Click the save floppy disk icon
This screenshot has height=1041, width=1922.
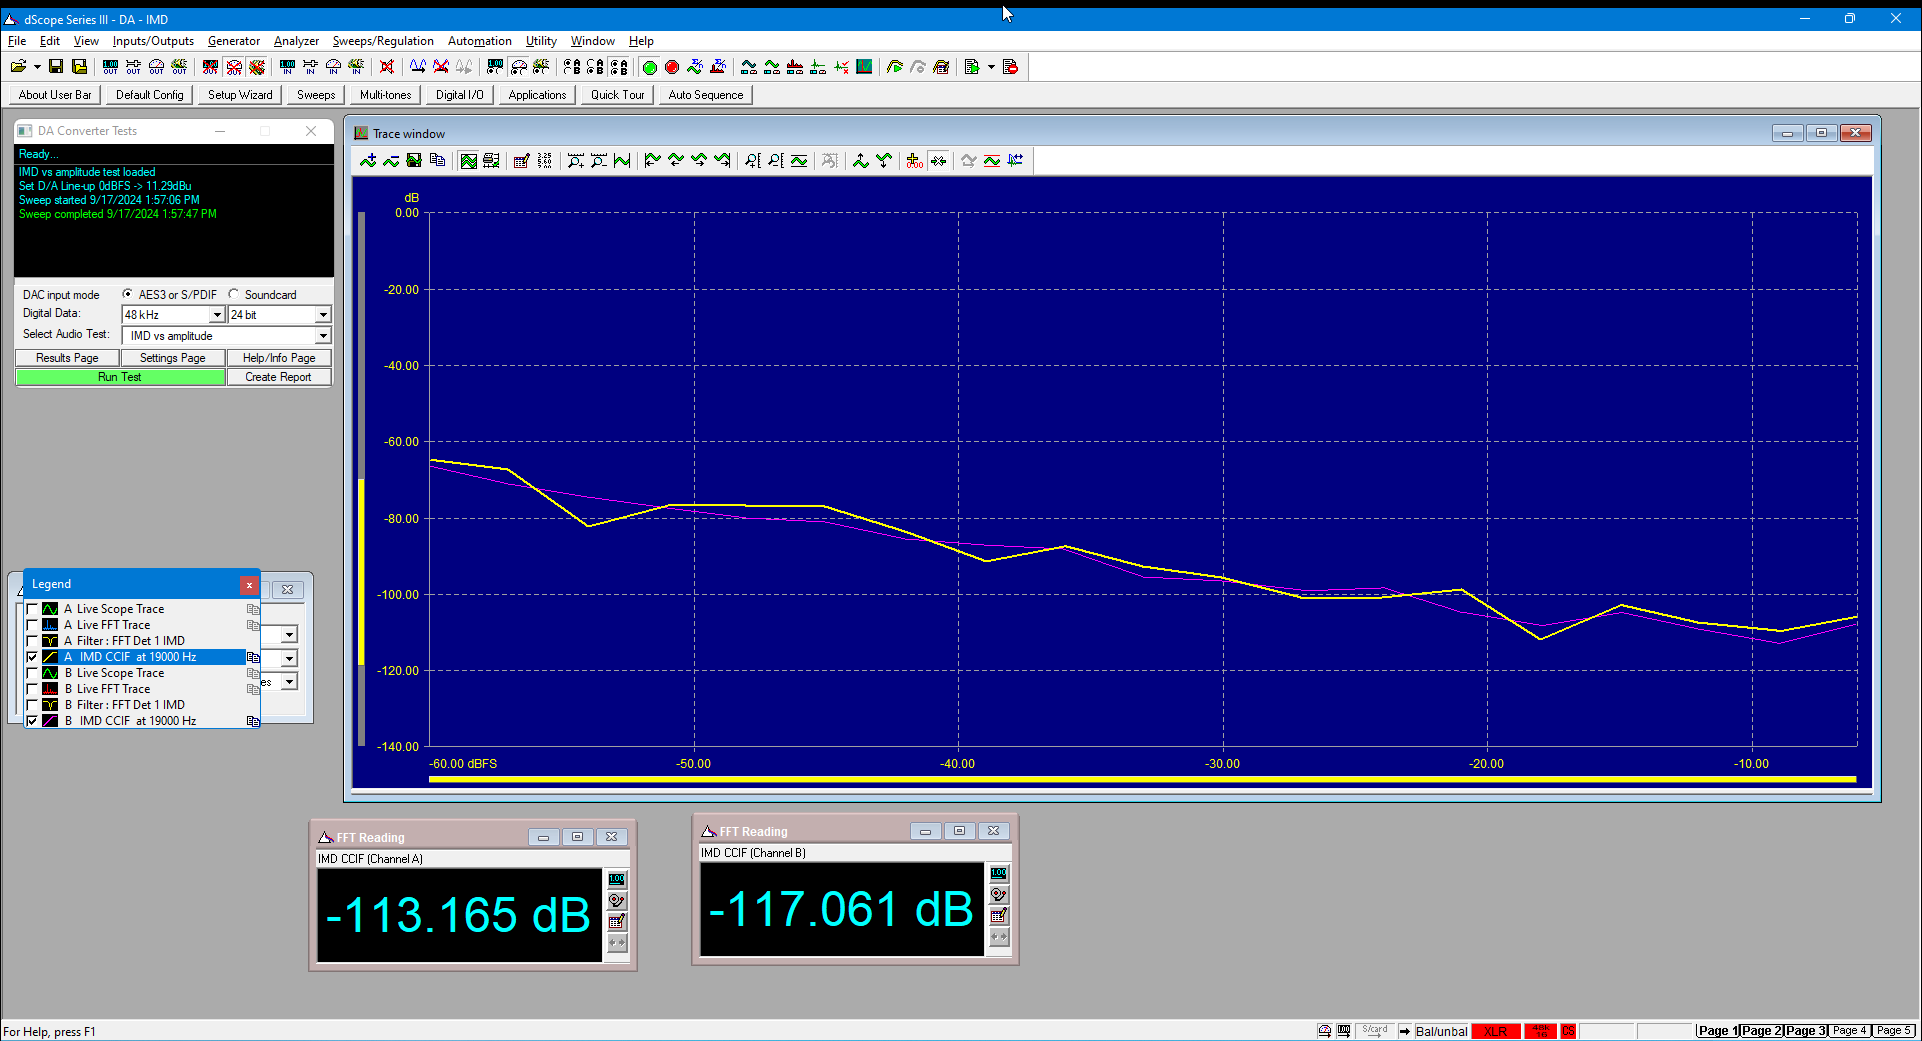pos(56,67)
